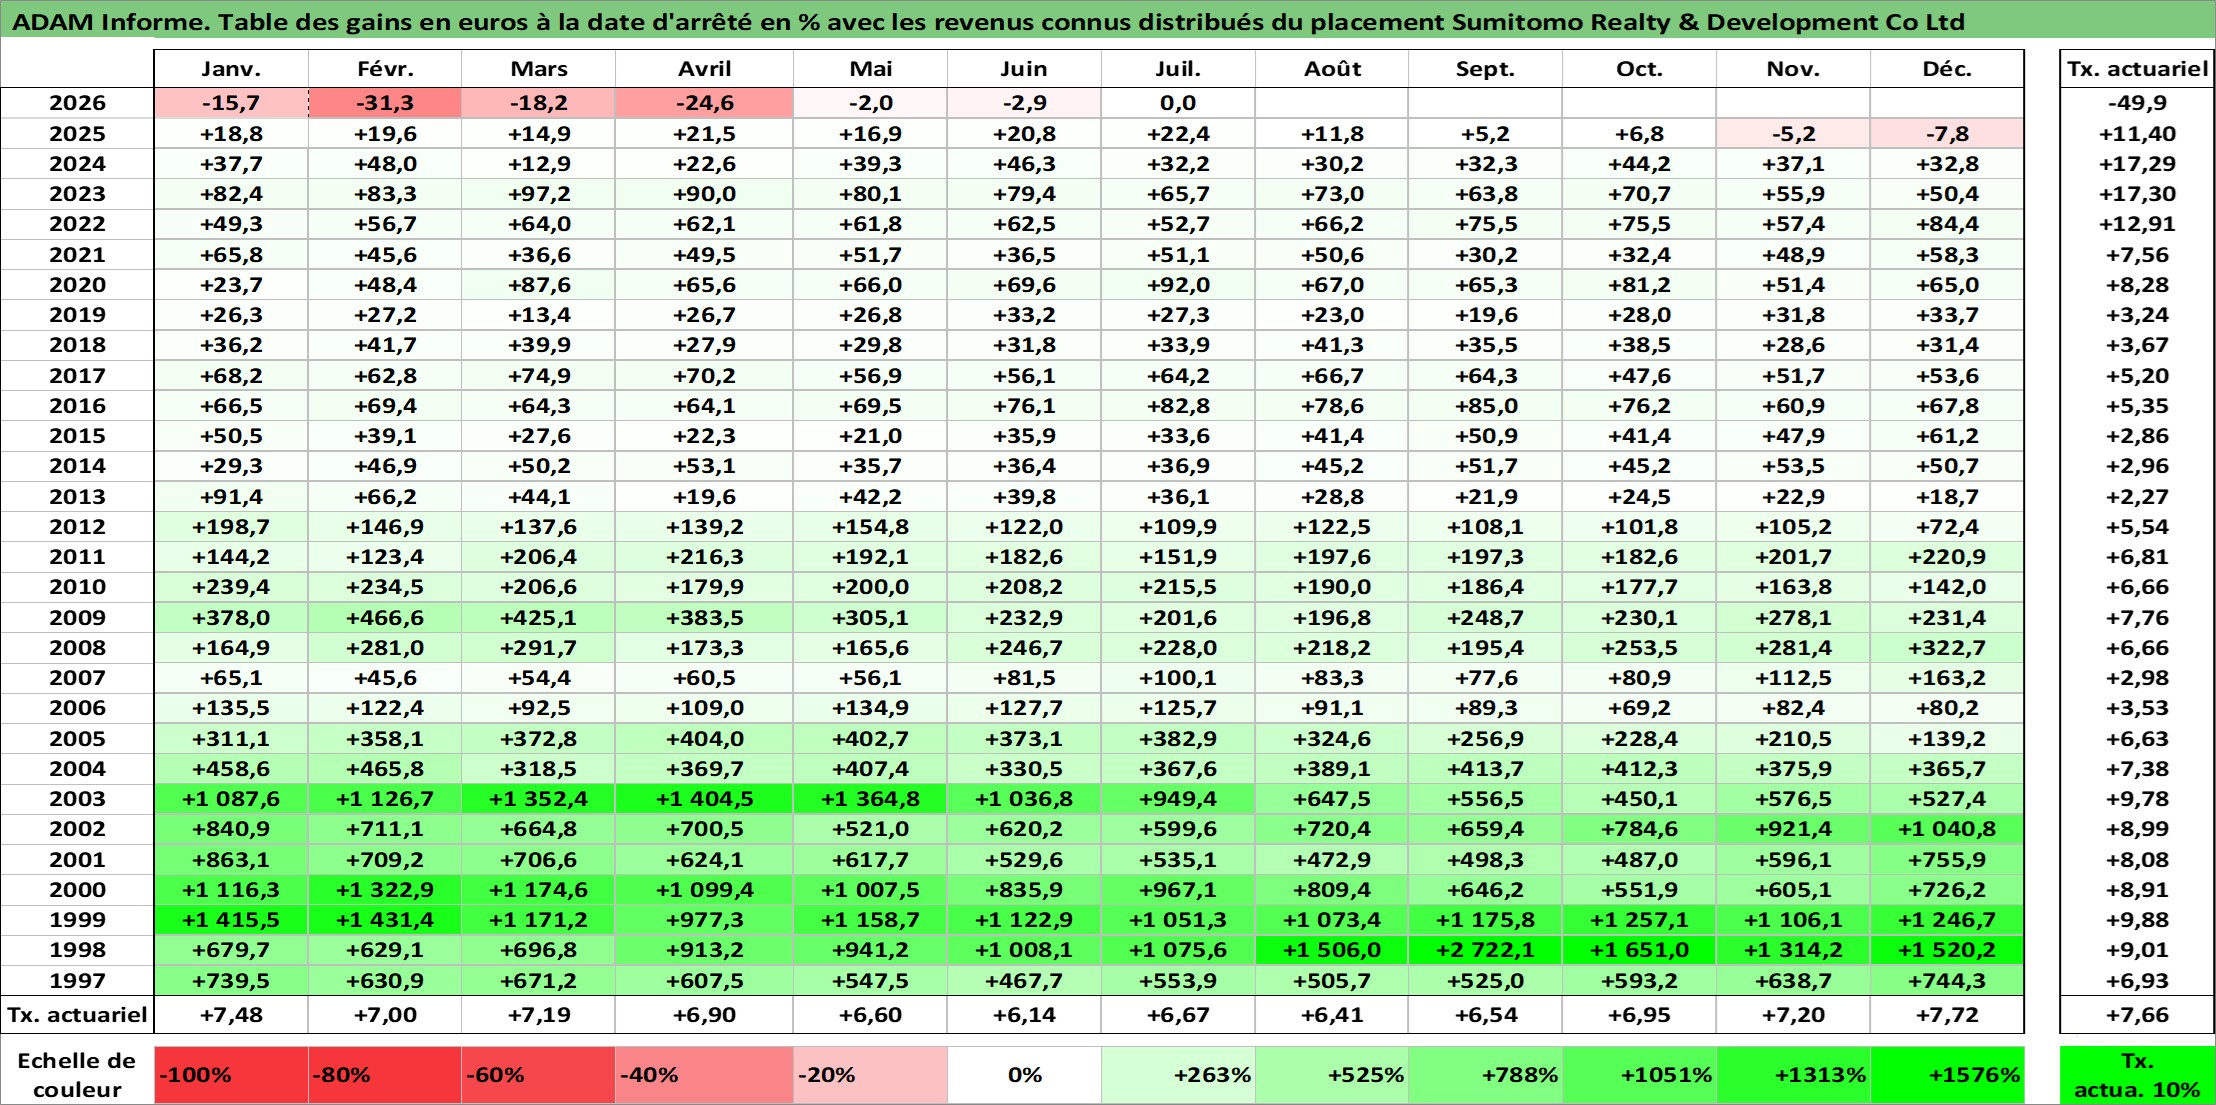This screenshot has width=2216, height=1105.
Task: Click the Oct. column header
Action: 1640,69
